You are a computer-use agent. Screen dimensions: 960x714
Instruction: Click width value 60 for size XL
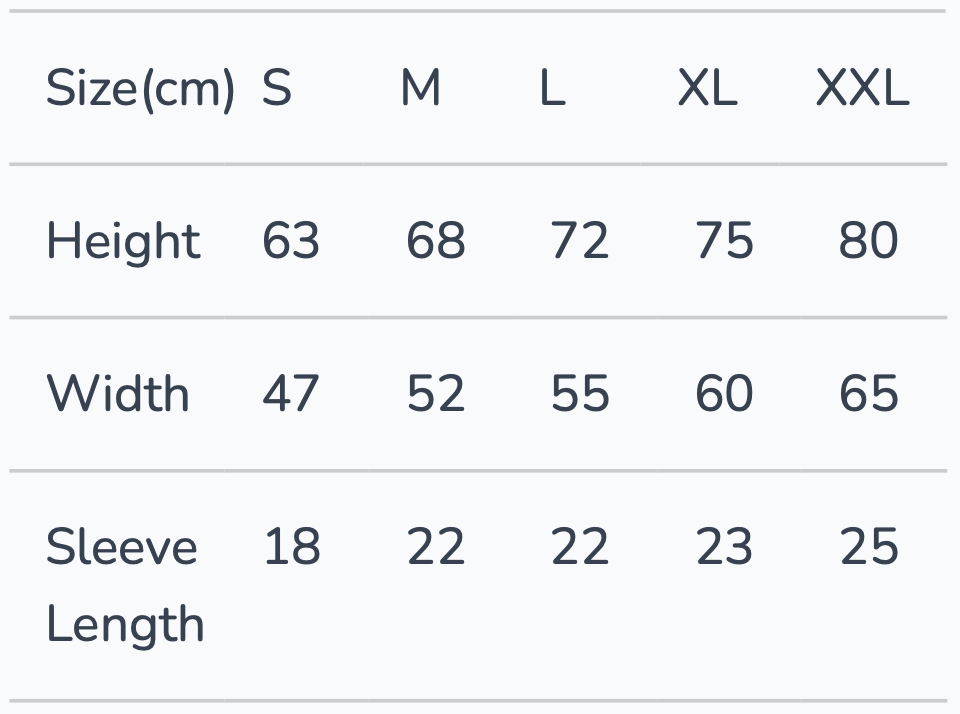(724, 393)
